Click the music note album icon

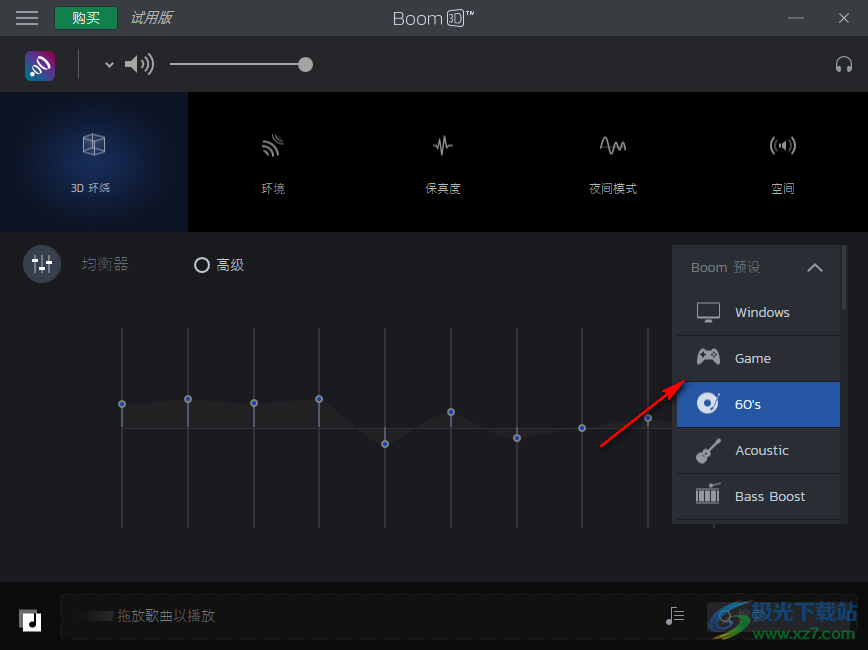click(30, 620)
